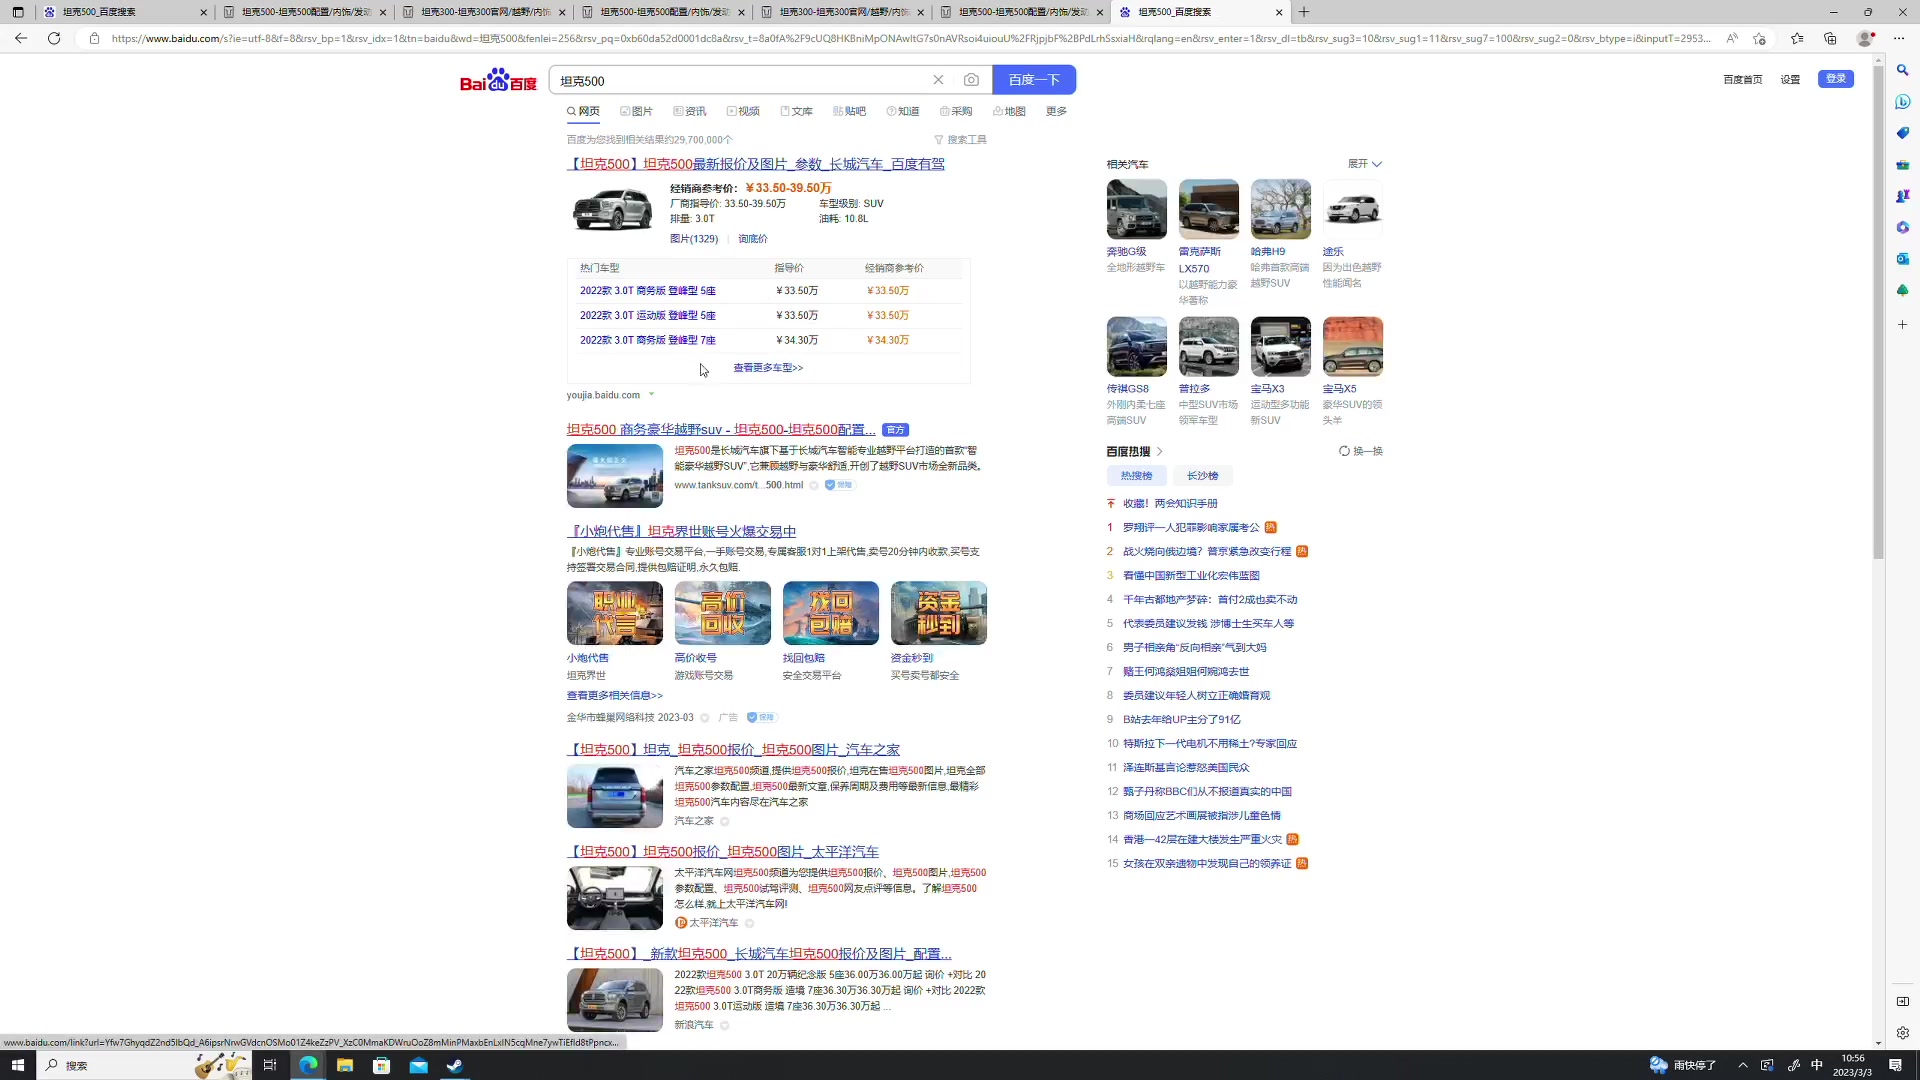Screen dimensions: 1920x1080
Task: Switch to the 图片 search tab
Action: tap(636, 111)
